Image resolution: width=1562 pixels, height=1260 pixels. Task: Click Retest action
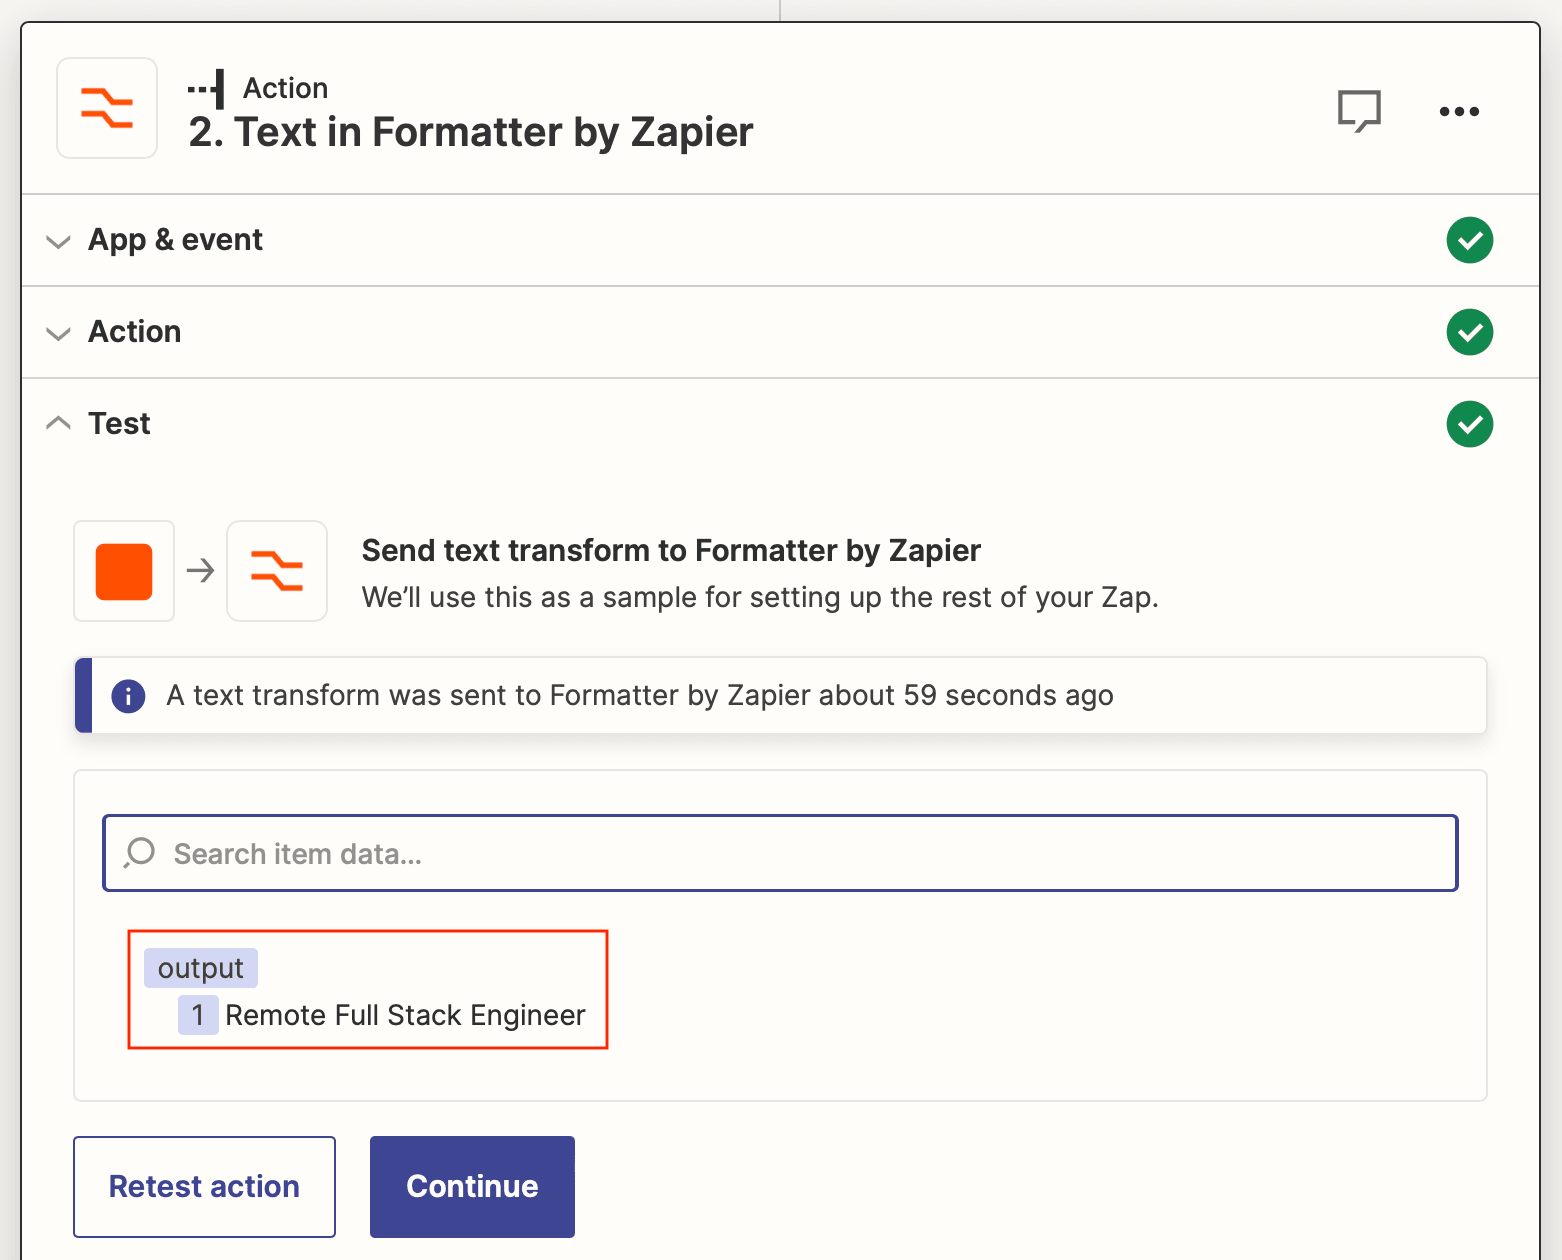[x=203, y=1186]
